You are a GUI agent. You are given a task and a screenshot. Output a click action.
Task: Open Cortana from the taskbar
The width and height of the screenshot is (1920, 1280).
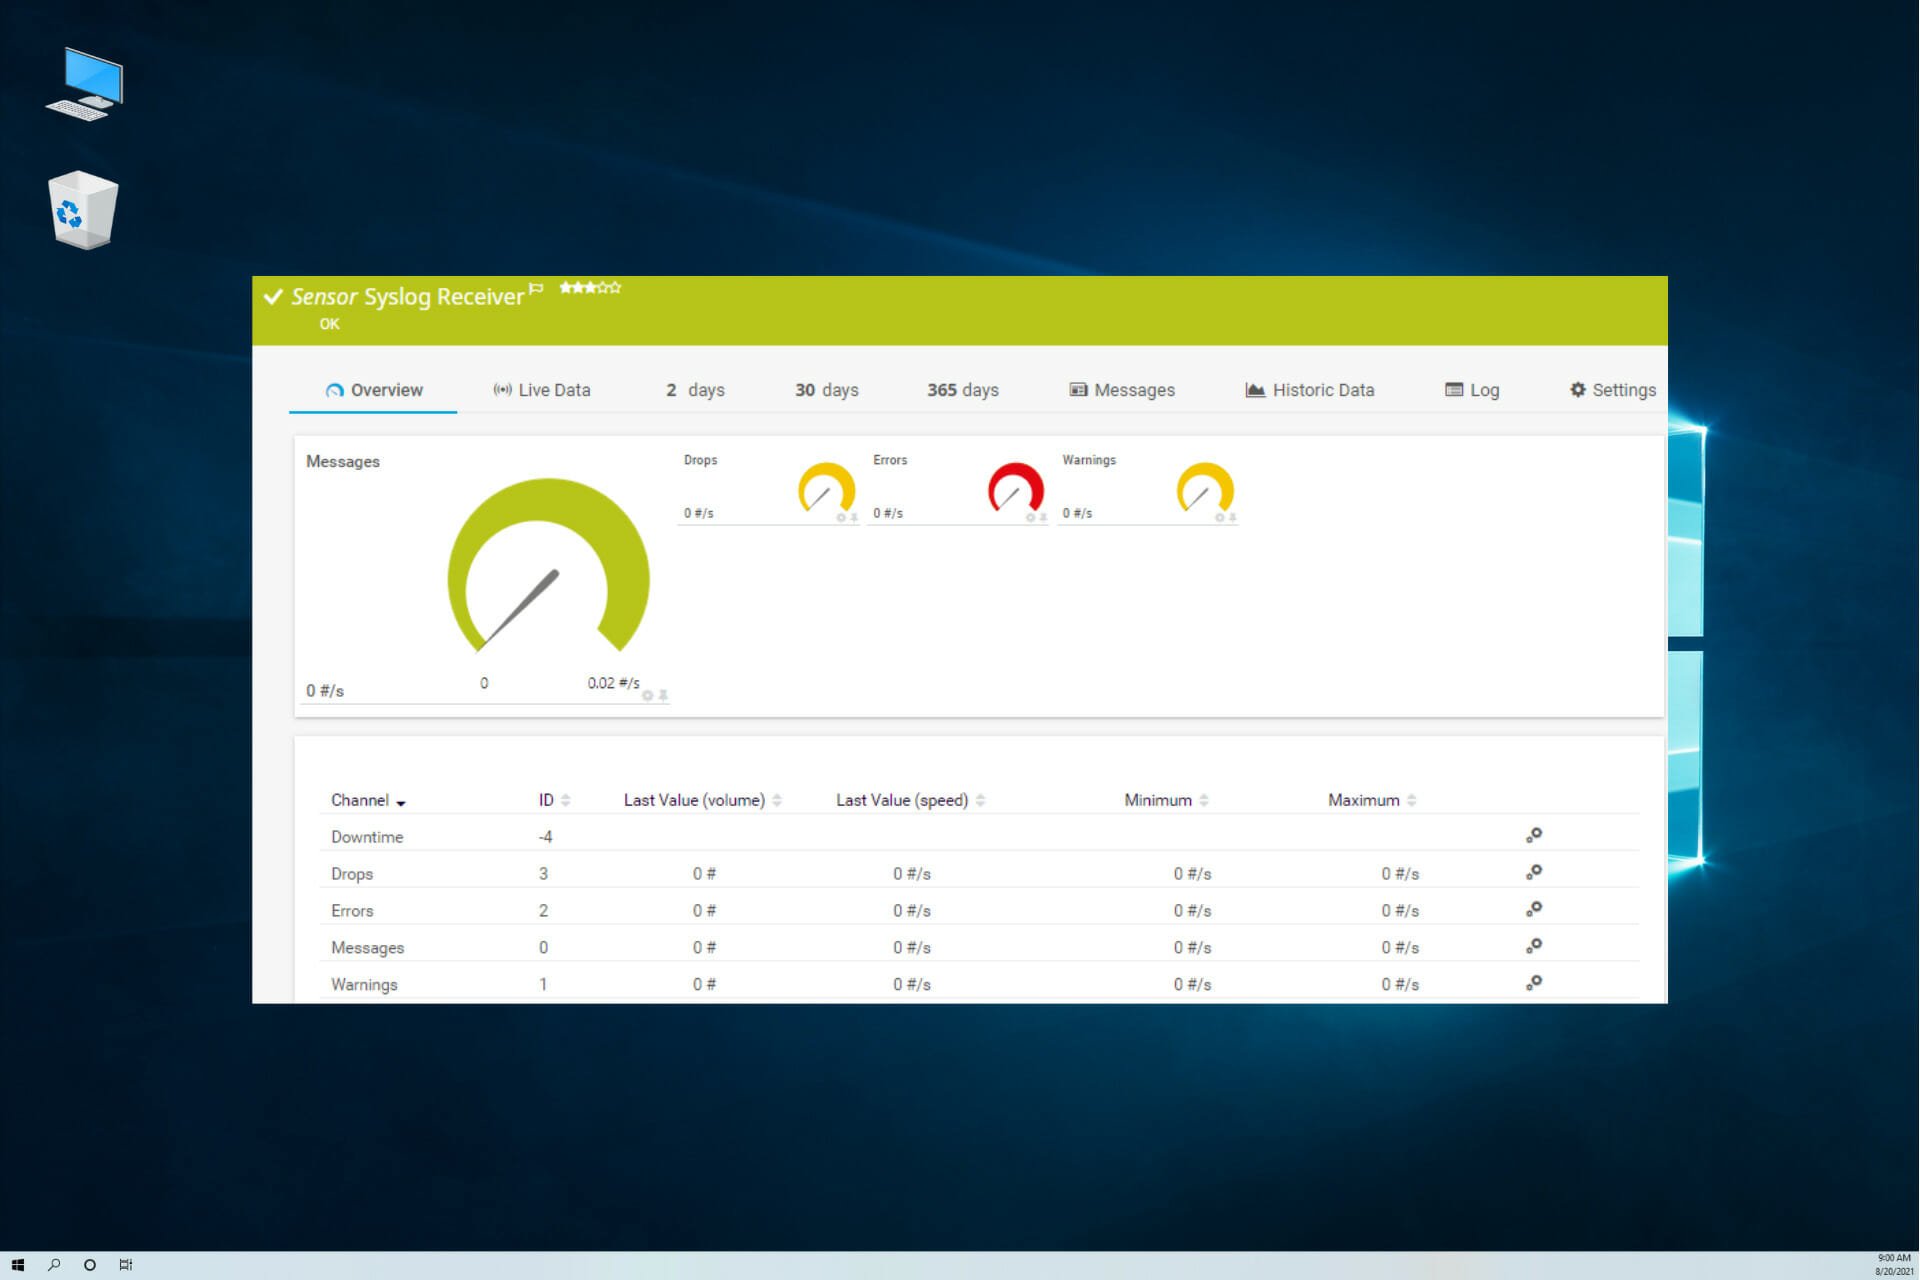90,1265
